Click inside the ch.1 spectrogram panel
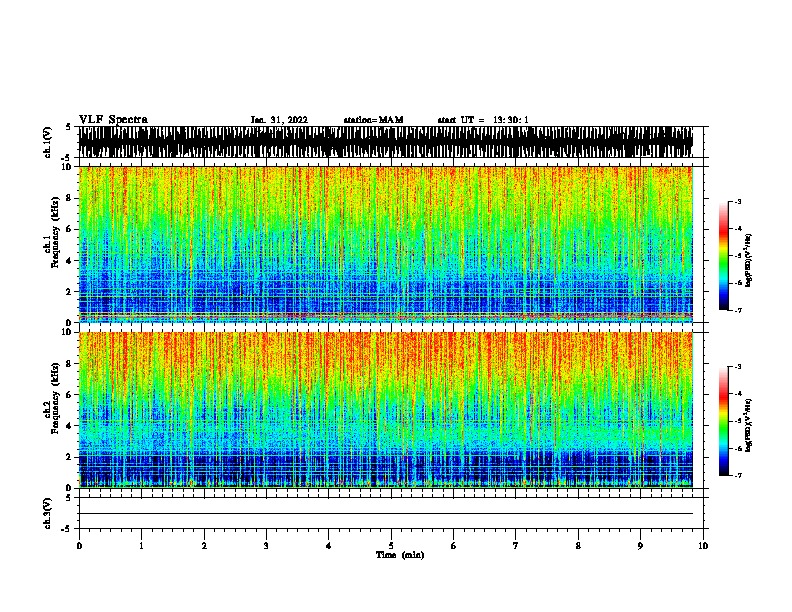792x612 pixels. [x=386, y=244]
